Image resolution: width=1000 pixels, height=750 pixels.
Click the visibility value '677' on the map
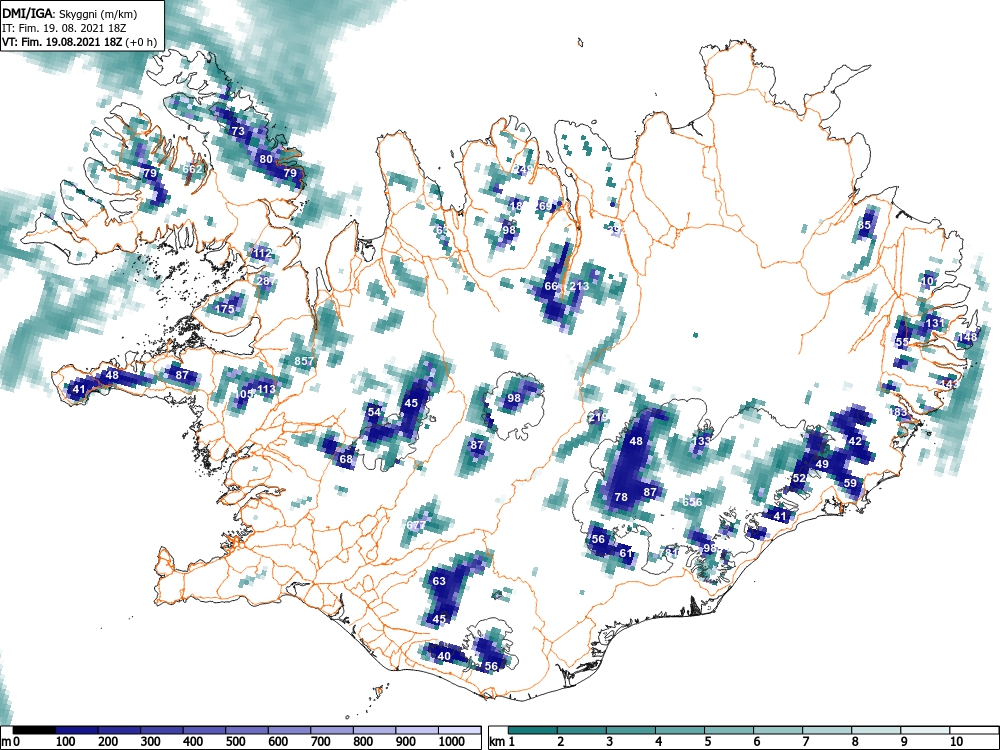pos(415,525)
